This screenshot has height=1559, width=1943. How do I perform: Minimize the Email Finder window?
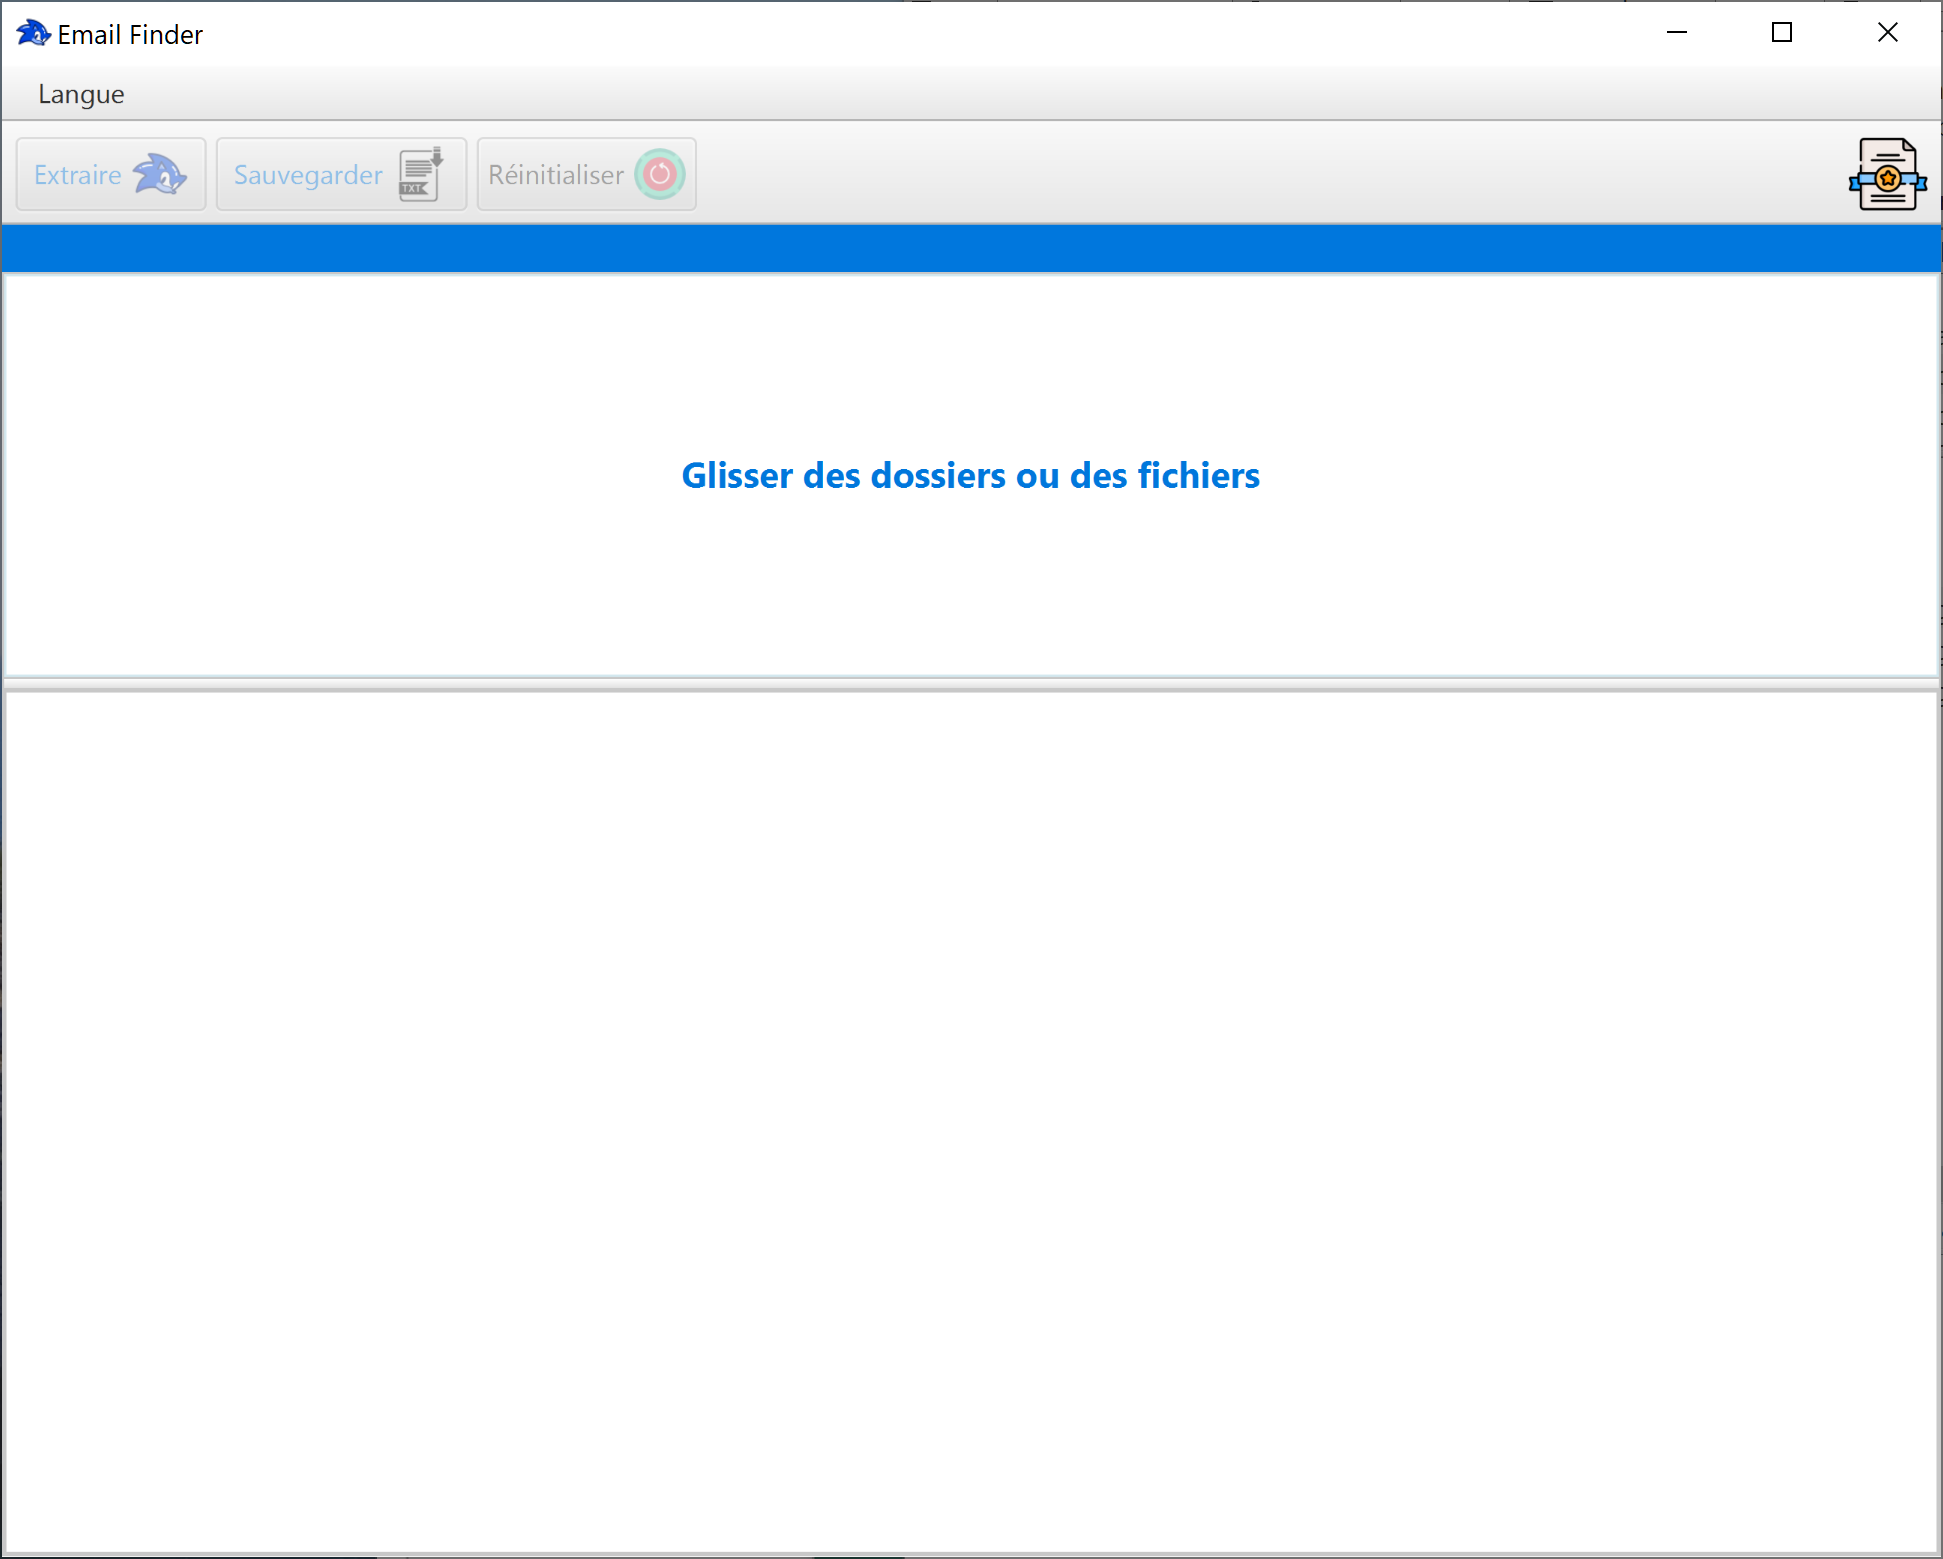point(1677,33)
